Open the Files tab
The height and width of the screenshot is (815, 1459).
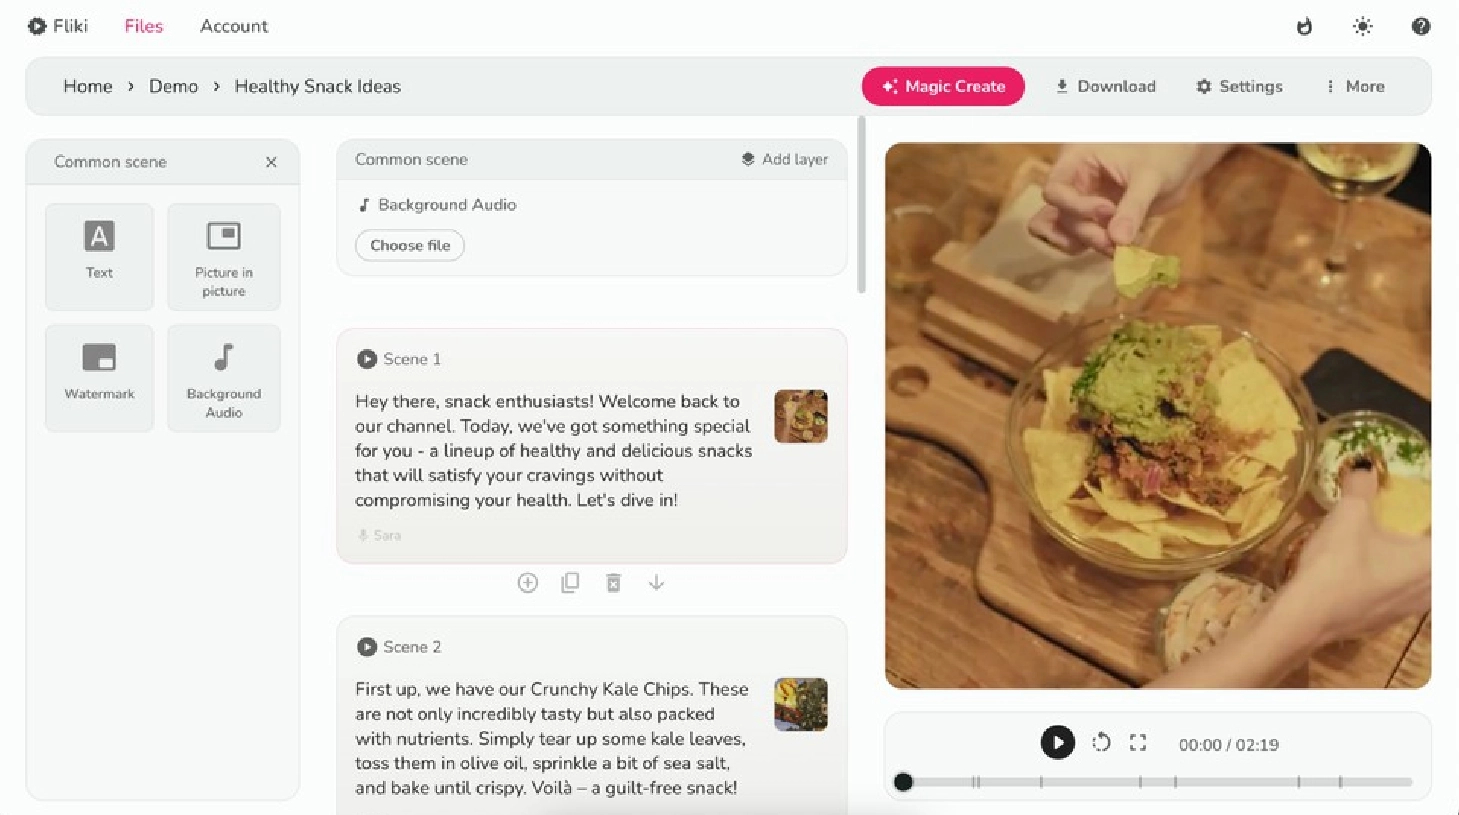coord(143,26)
